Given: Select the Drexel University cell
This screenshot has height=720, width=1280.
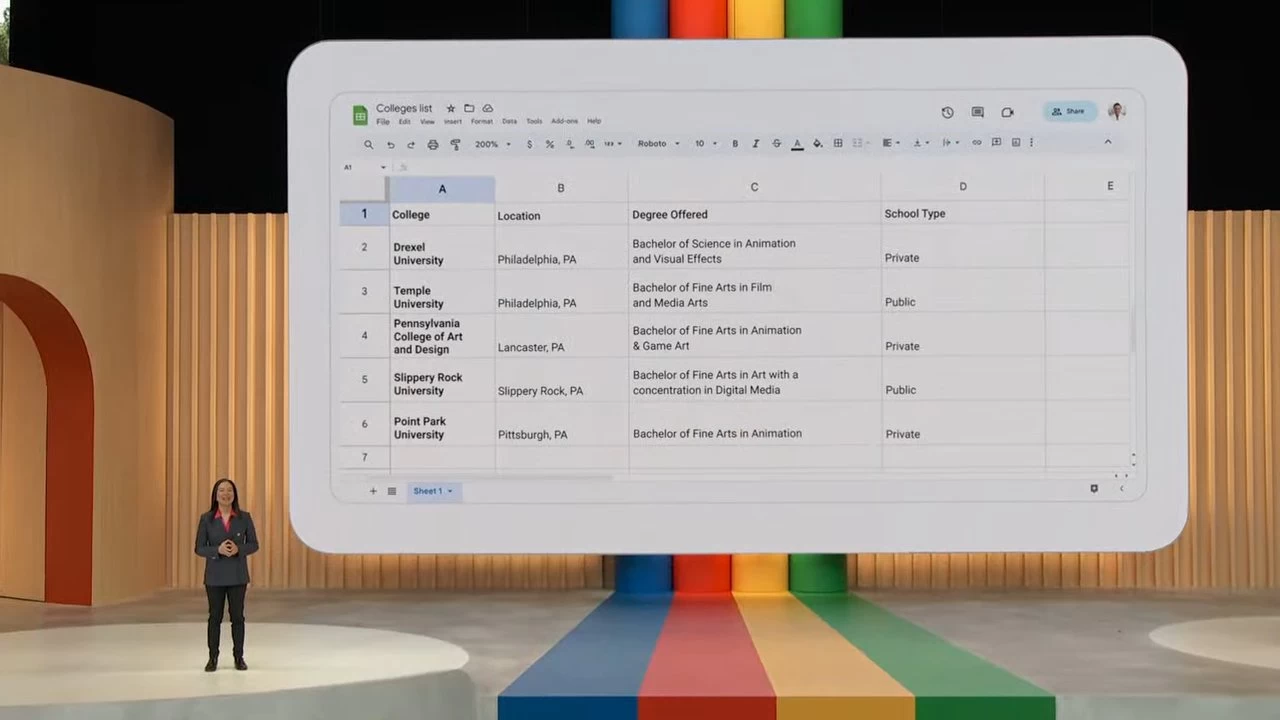Looking at the screenshot, I should coord(441,254).
